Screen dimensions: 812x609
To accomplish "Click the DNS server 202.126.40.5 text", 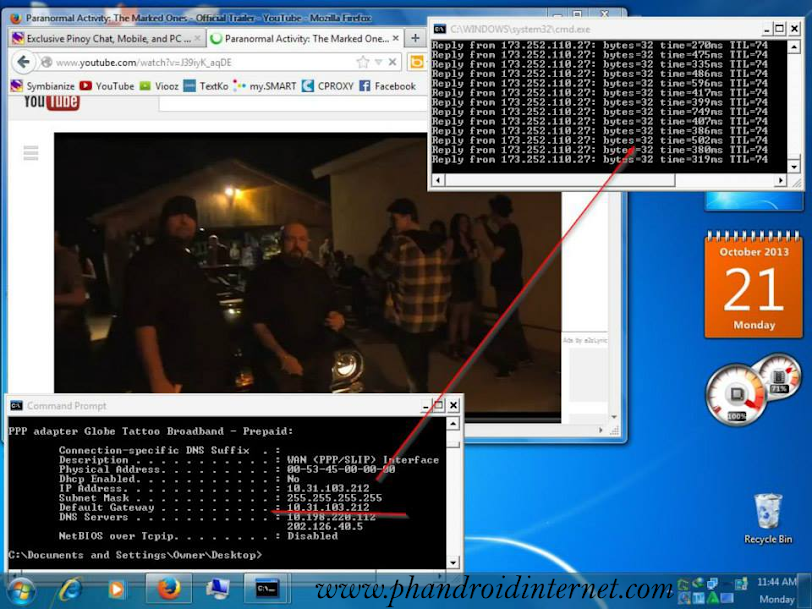I will [325, 526].
